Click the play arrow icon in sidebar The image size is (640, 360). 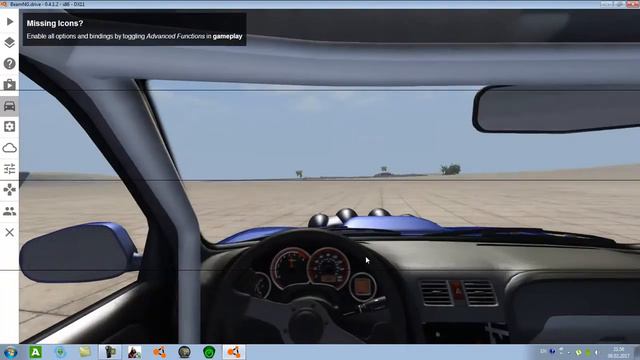point(10,22)
